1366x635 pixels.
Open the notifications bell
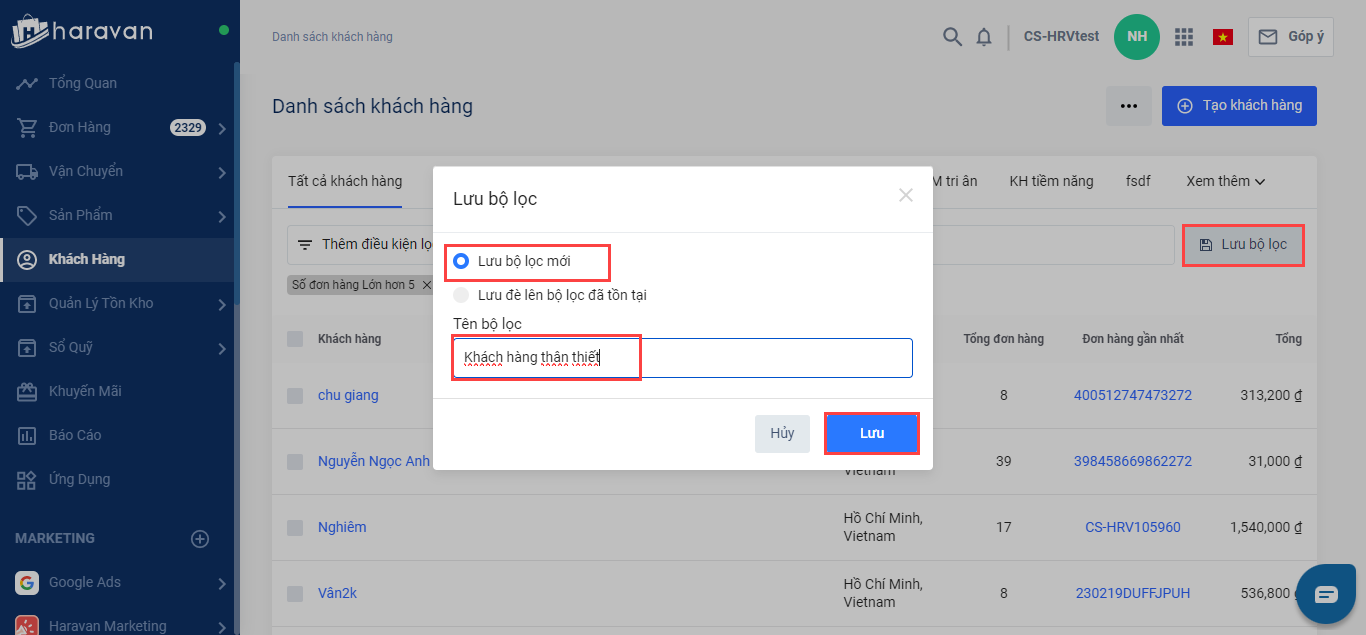[x=984, y=37]
